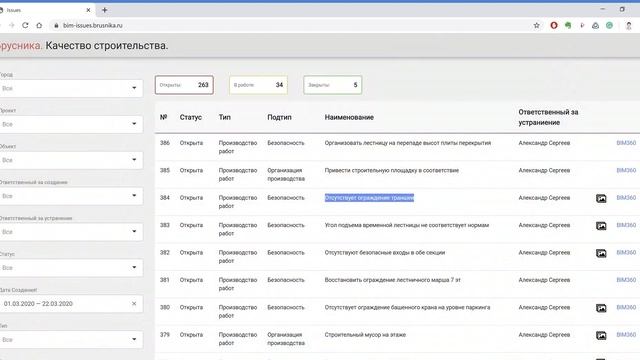This screenshot has height=360, width=640.
Task: Sort by the № column header
Action: click(x=164, y=117)
